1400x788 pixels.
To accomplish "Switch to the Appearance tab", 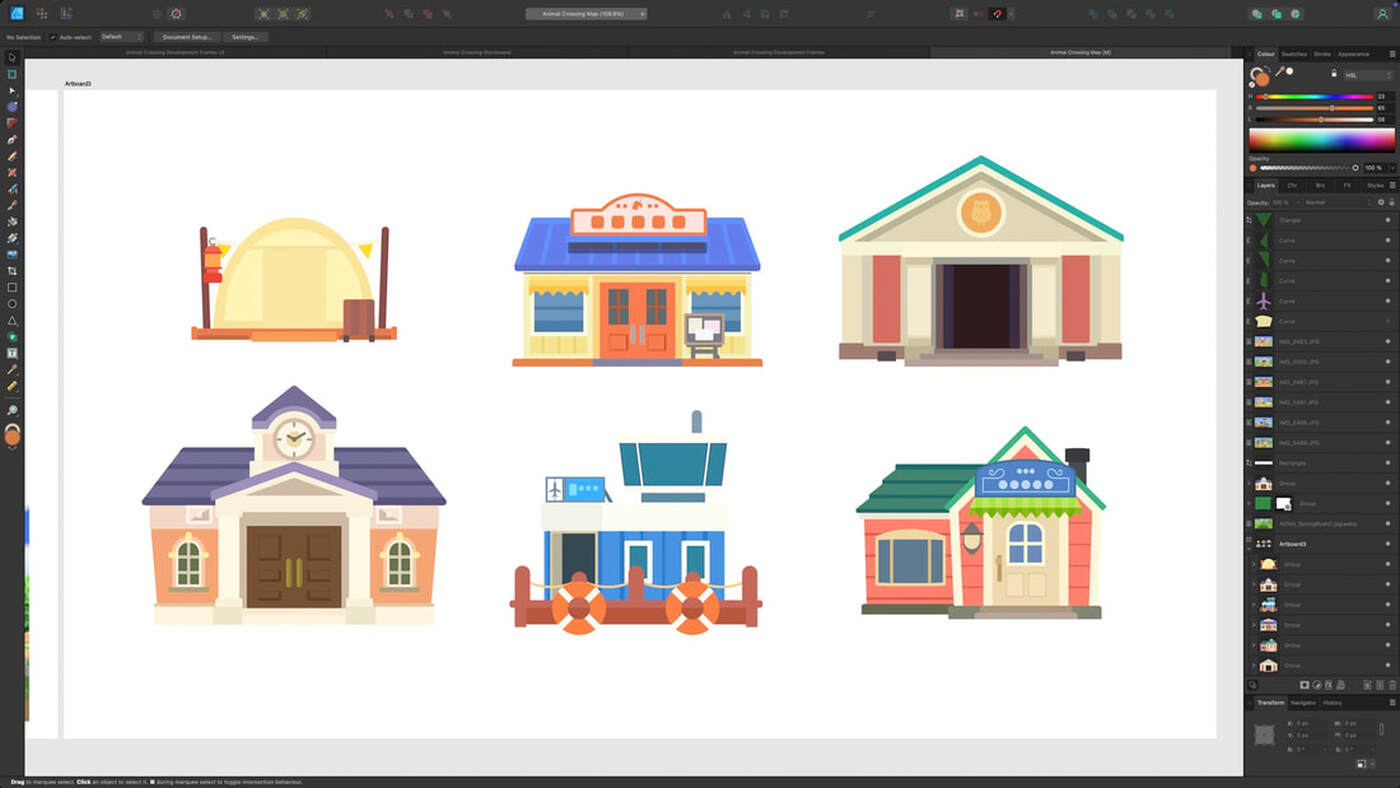I will click(1354, 53).
